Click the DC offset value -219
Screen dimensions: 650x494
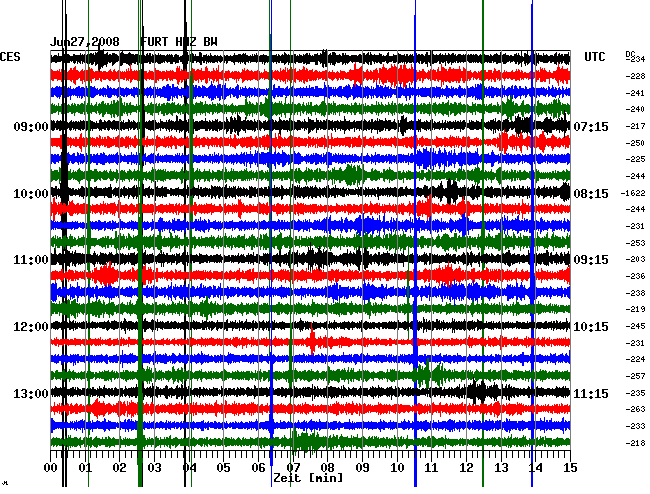[635, 309]
